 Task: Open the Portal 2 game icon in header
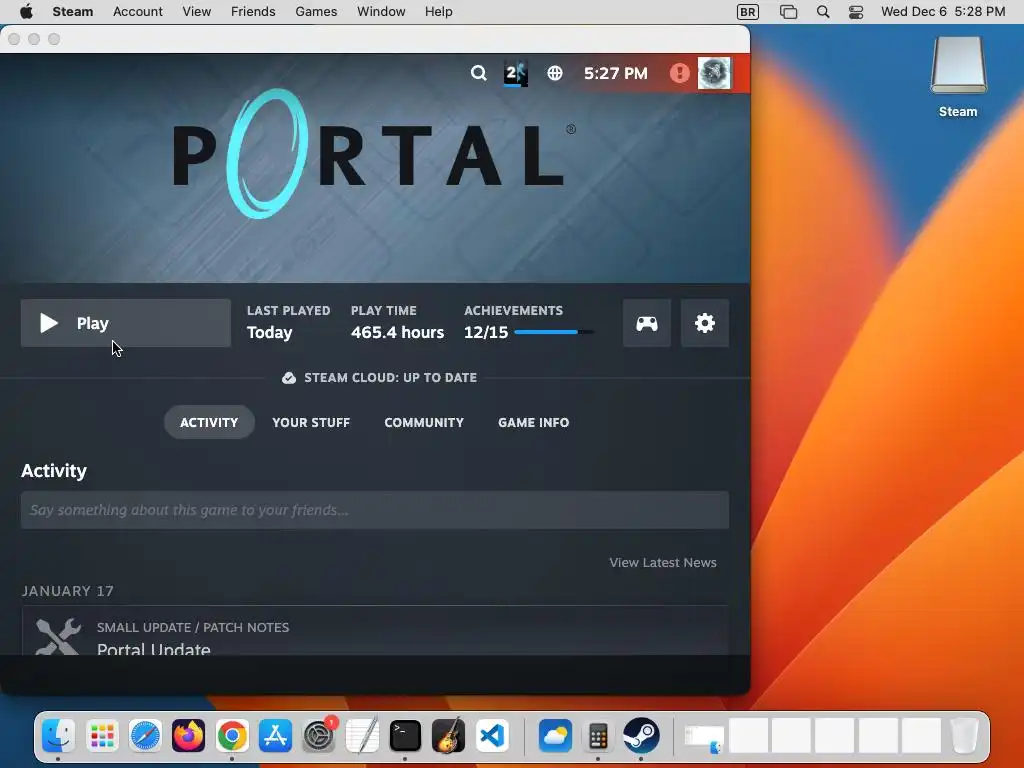(515, 73)
